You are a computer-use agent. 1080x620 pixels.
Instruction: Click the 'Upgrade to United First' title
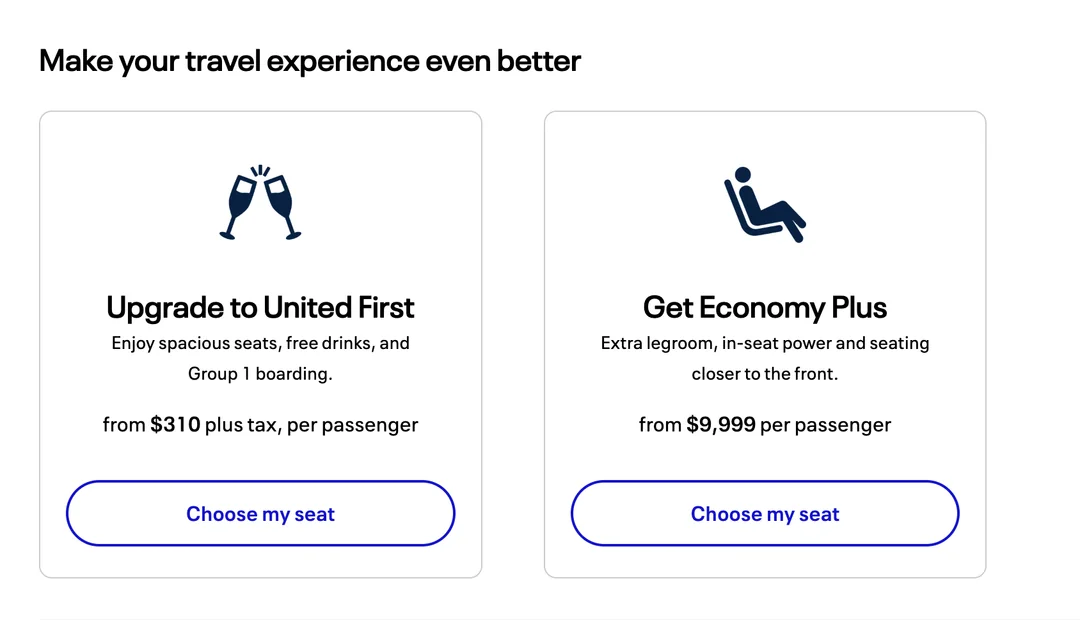260,307
